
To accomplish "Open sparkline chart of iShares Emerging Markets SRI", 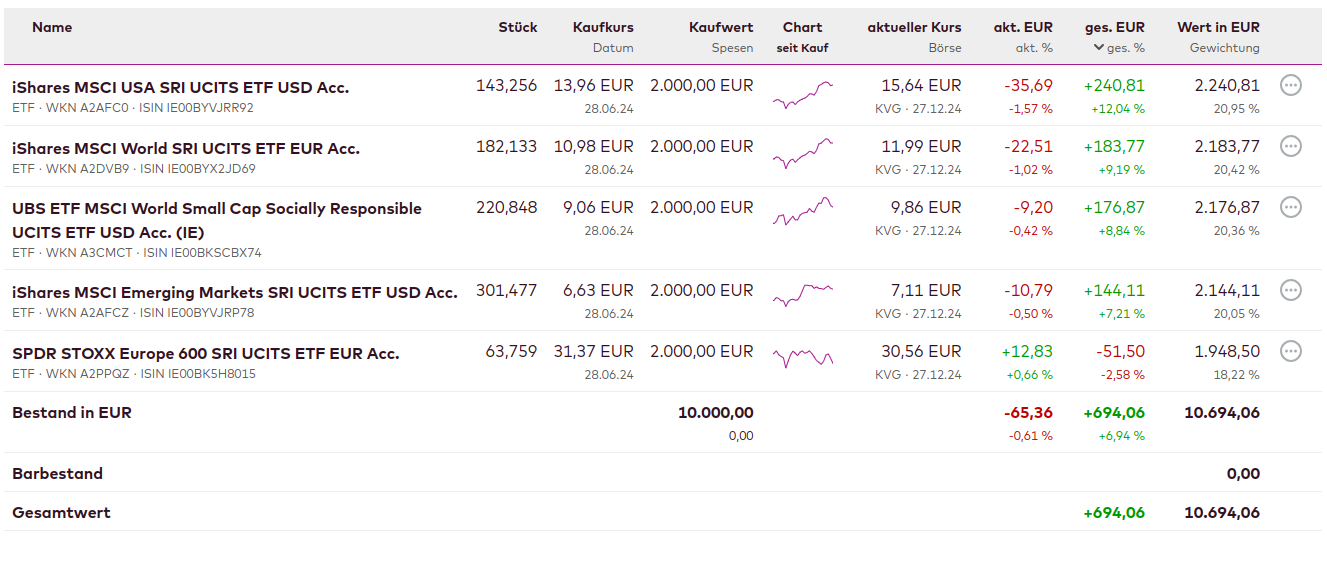I will click(x=802, y=295).
